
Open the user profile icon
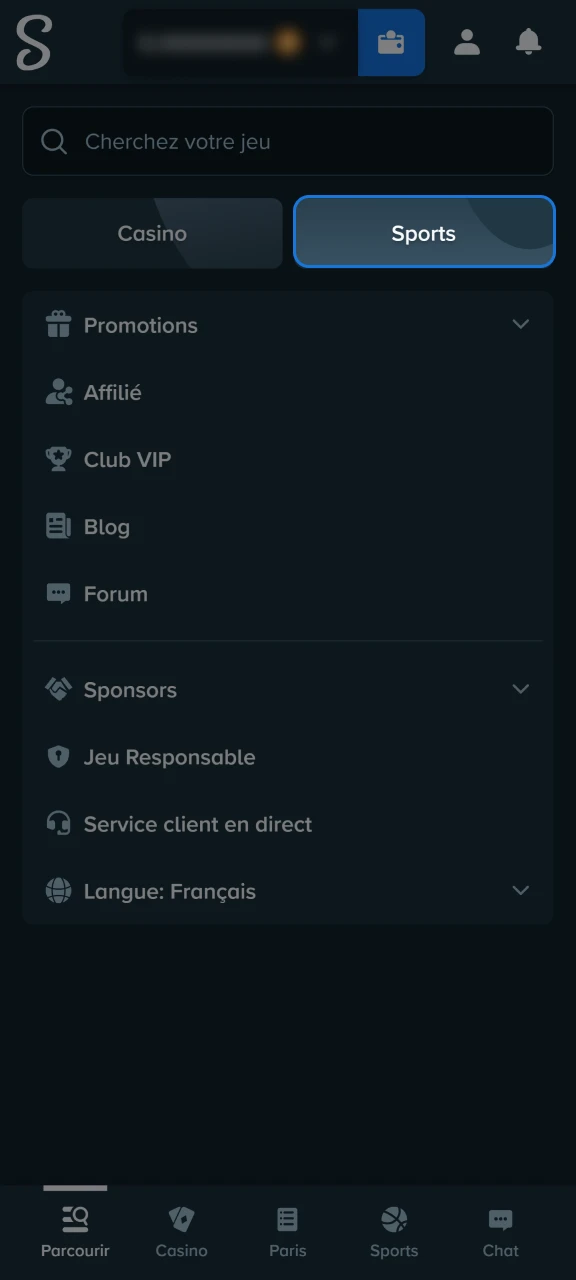point(467,42)
